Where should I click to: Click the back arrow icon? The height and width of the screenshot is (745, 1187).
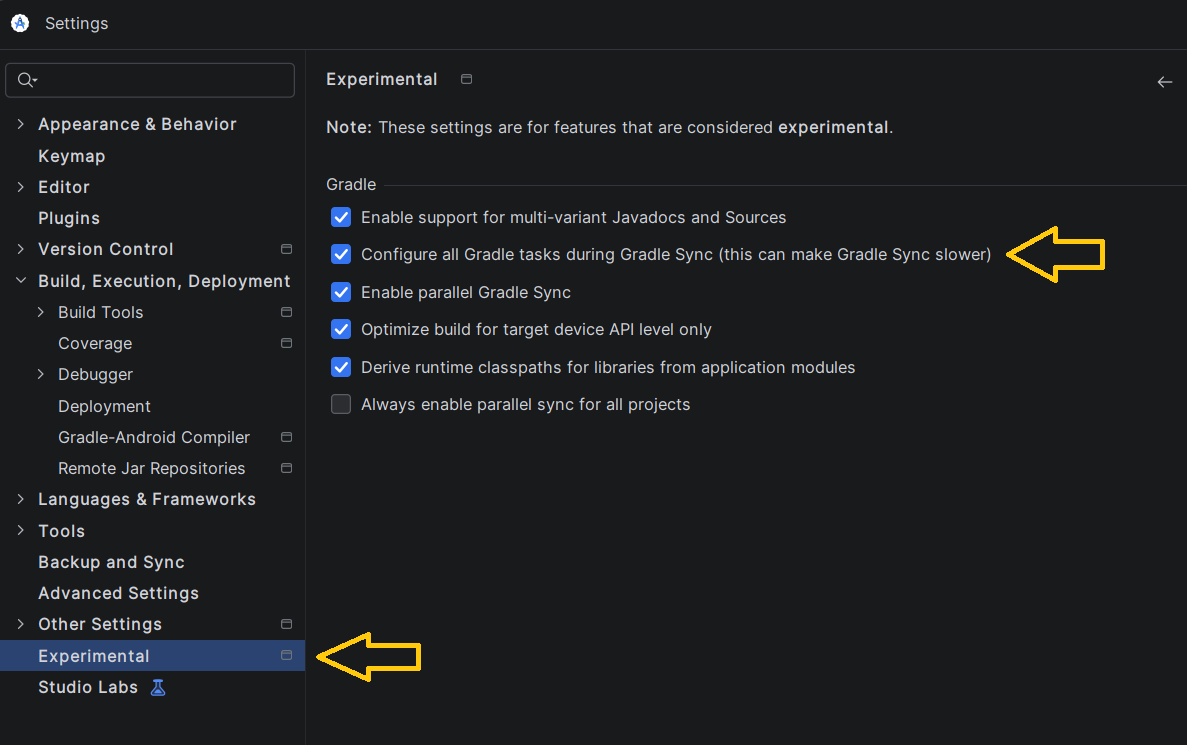point(1164,82)
